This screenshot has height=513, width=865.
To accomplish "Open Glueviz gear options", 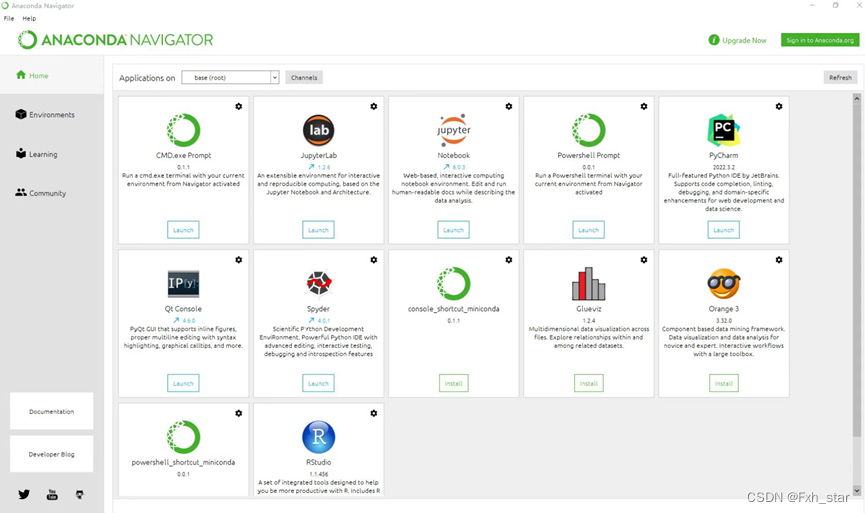I will click(644, 259).
